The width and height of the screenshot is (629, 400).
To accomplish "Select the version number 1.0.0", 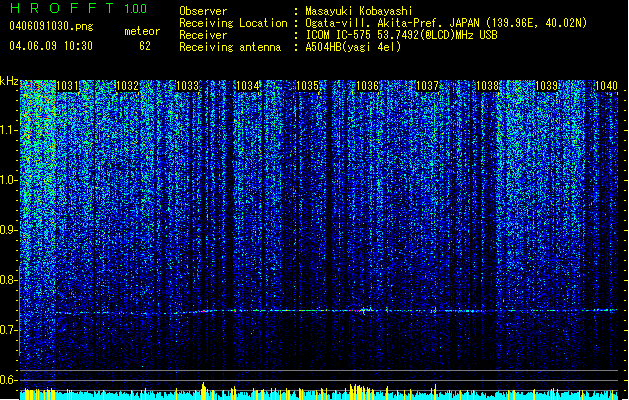I will [135, 9].
